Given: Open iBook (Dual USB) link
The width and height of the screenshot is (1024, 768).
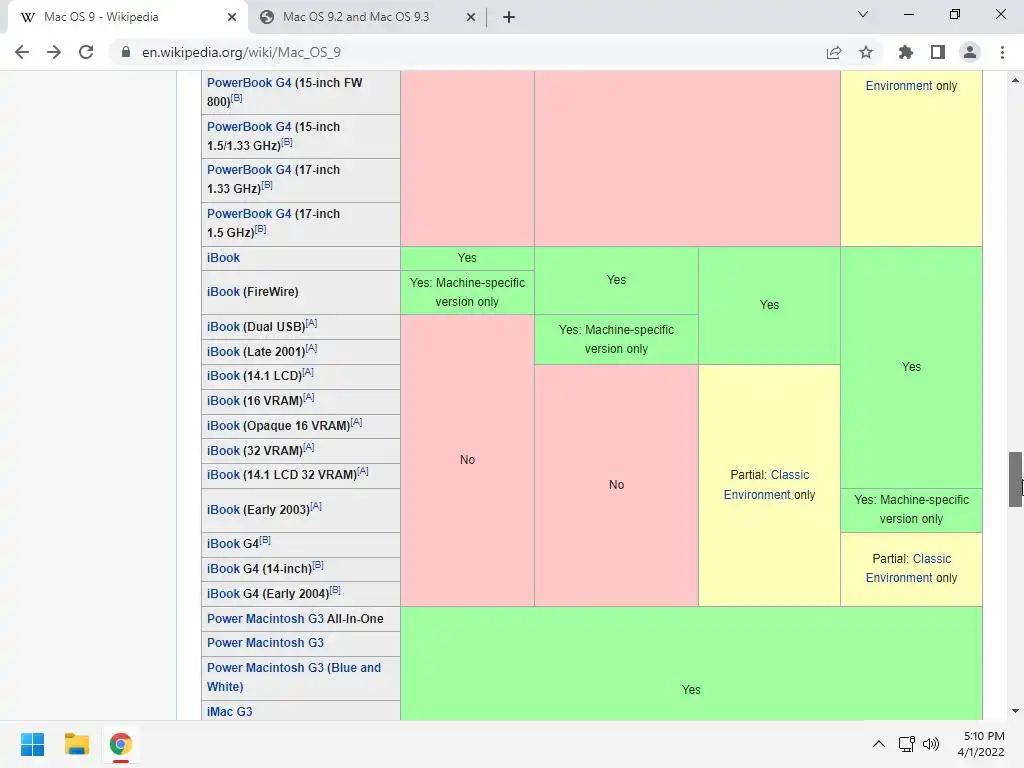Looking at the screenshot, I should tap(223, 327).
